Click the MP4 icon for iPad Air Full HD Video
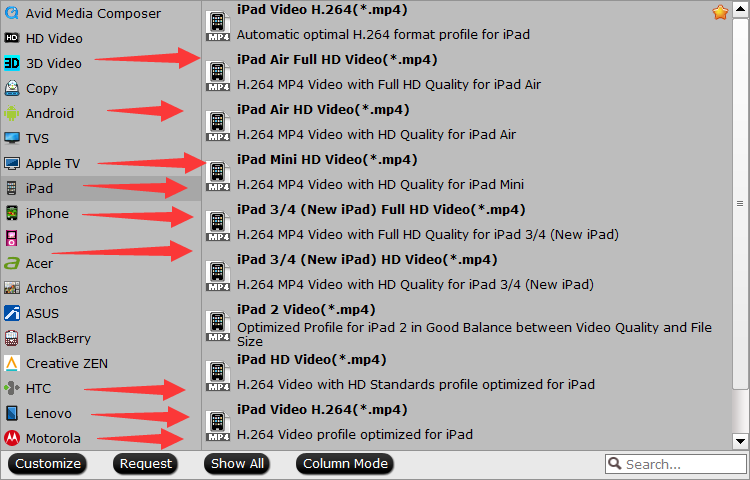Image resolution: width=750 pixels, height=480 pixels. 218,76
